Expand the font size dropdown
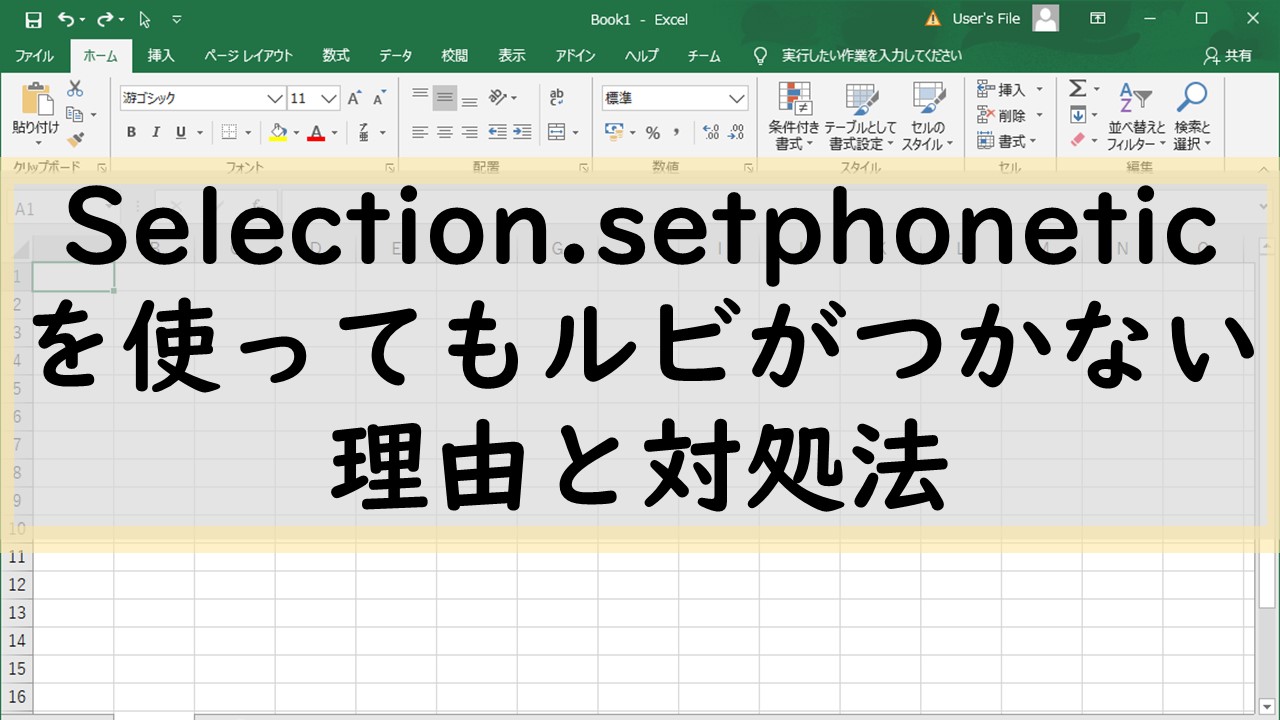The image size is (1280, 720). point(329,98)
